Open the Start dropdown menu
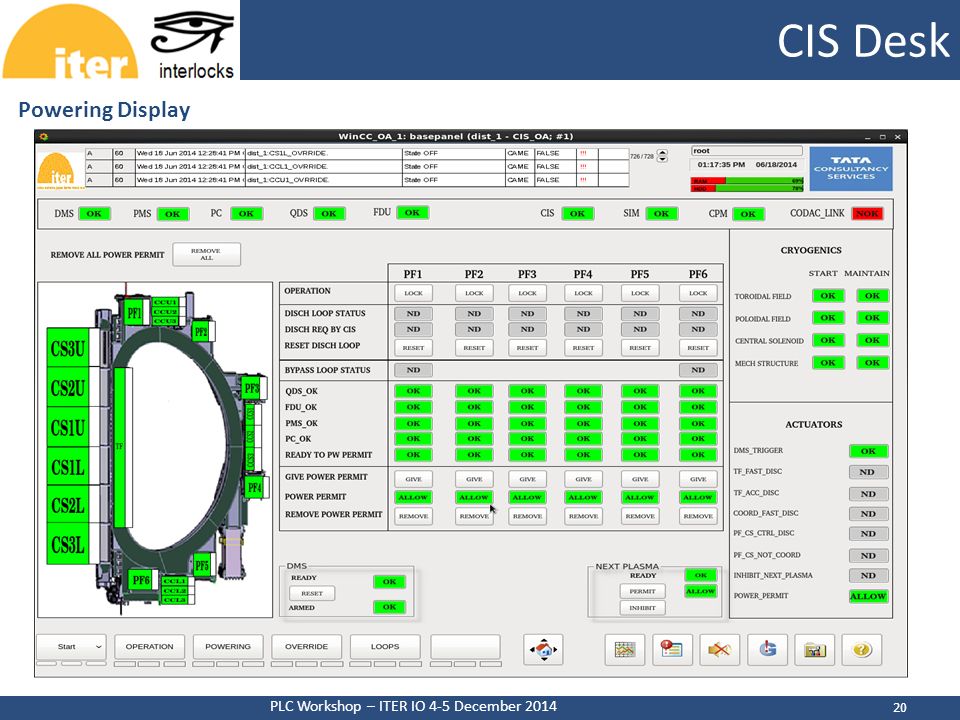This screenshot has width=960, height=720. [x=71, y=647]
